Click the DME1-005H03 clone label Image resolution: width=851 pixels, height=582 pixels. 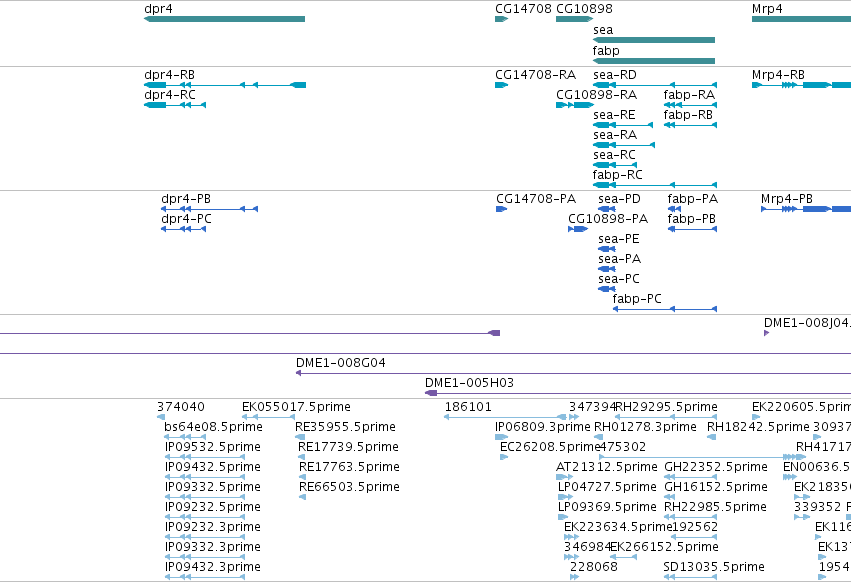(469, 383)
